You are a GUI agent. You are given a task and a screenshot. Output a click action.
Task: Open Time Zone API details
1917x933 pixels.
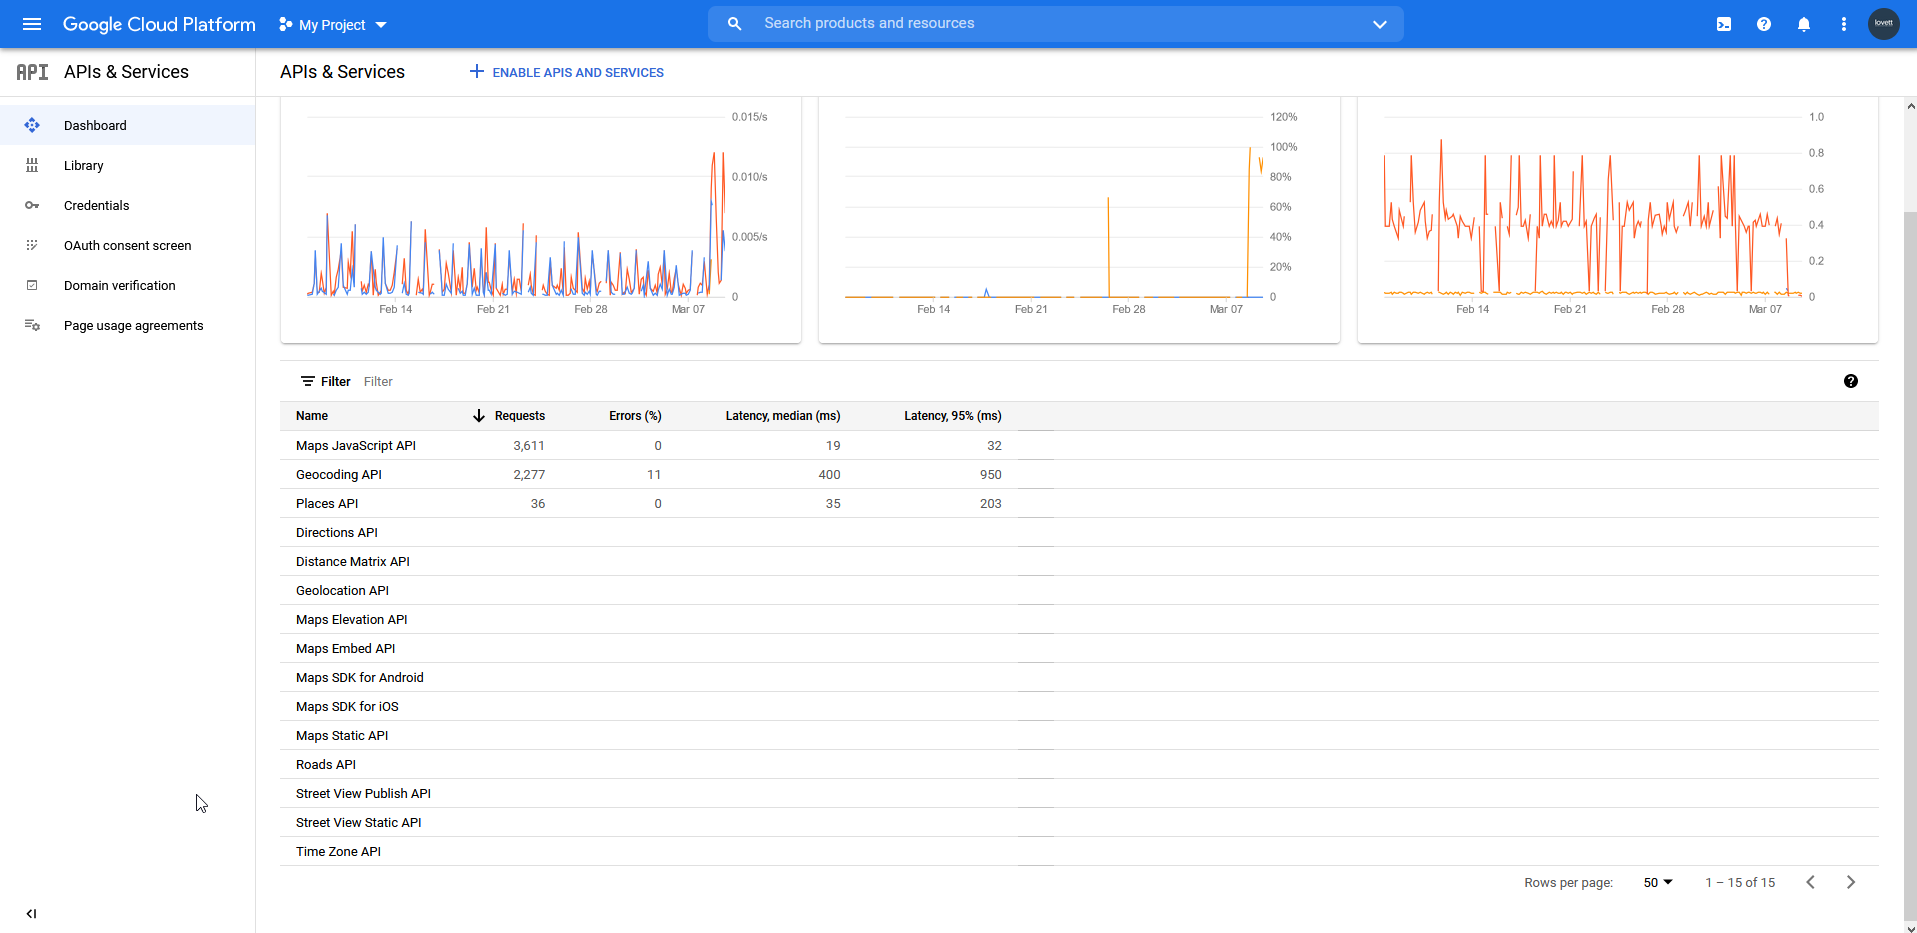pyautogui.click(x=338, y=852)
